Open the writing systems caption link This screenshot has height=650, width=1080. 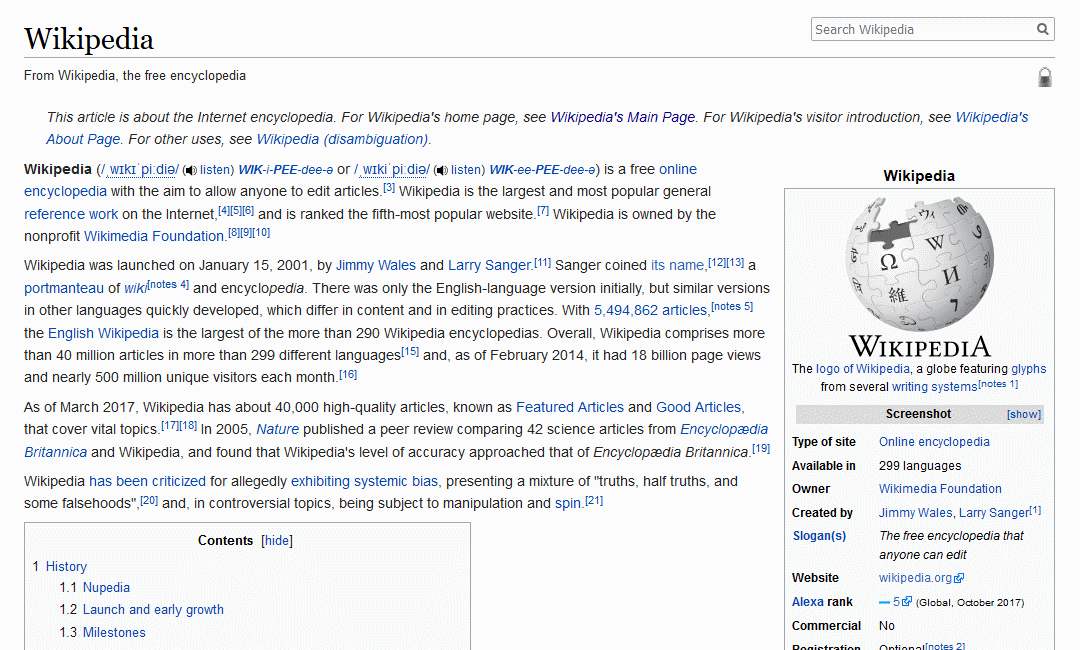tap(935, 387)
